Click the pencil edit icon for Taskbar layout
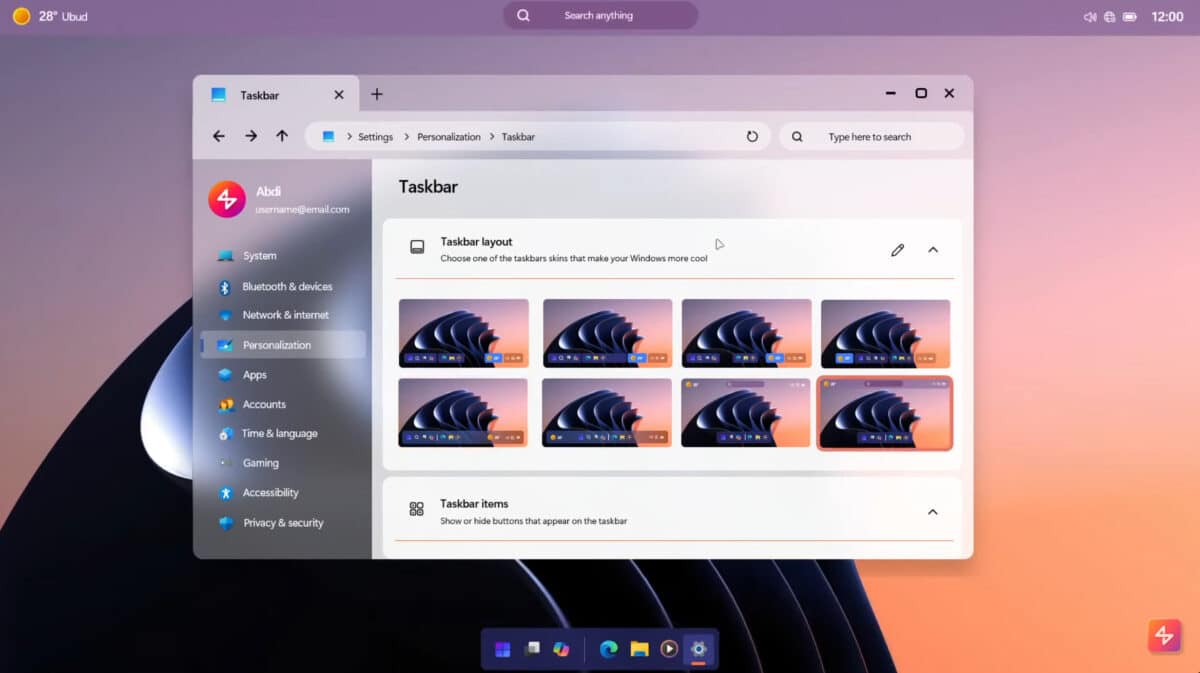The height and width of the screenshot is (673, 1200). 897,249
